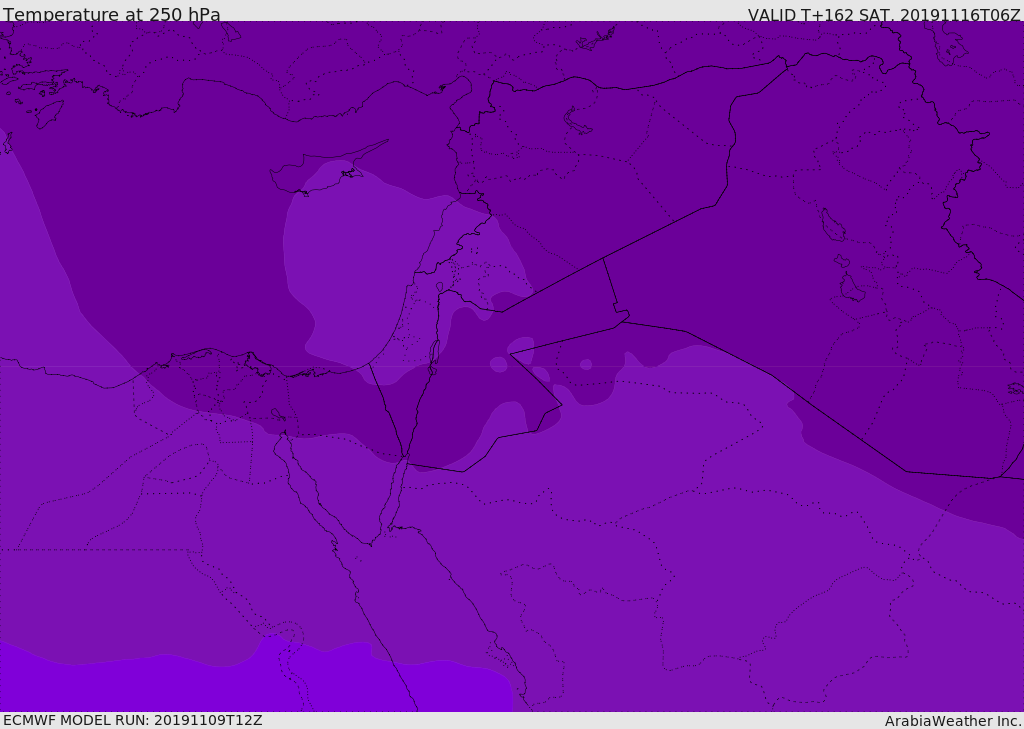Click inside the Gulf of Aqaba
This screenshot has width=1024, height=729.
[397, 490]
